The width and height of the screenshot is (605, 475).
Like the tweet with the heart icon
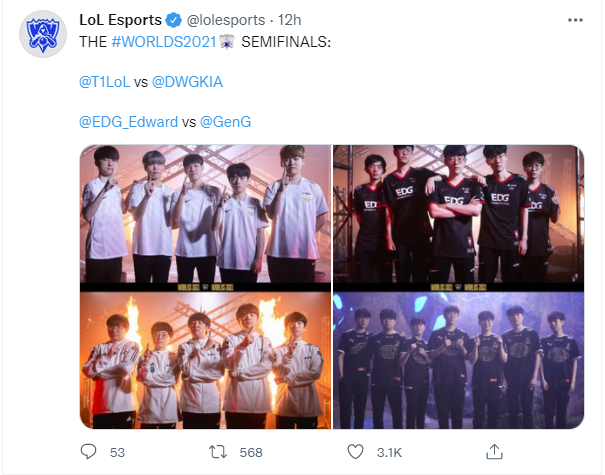[355, 452]
